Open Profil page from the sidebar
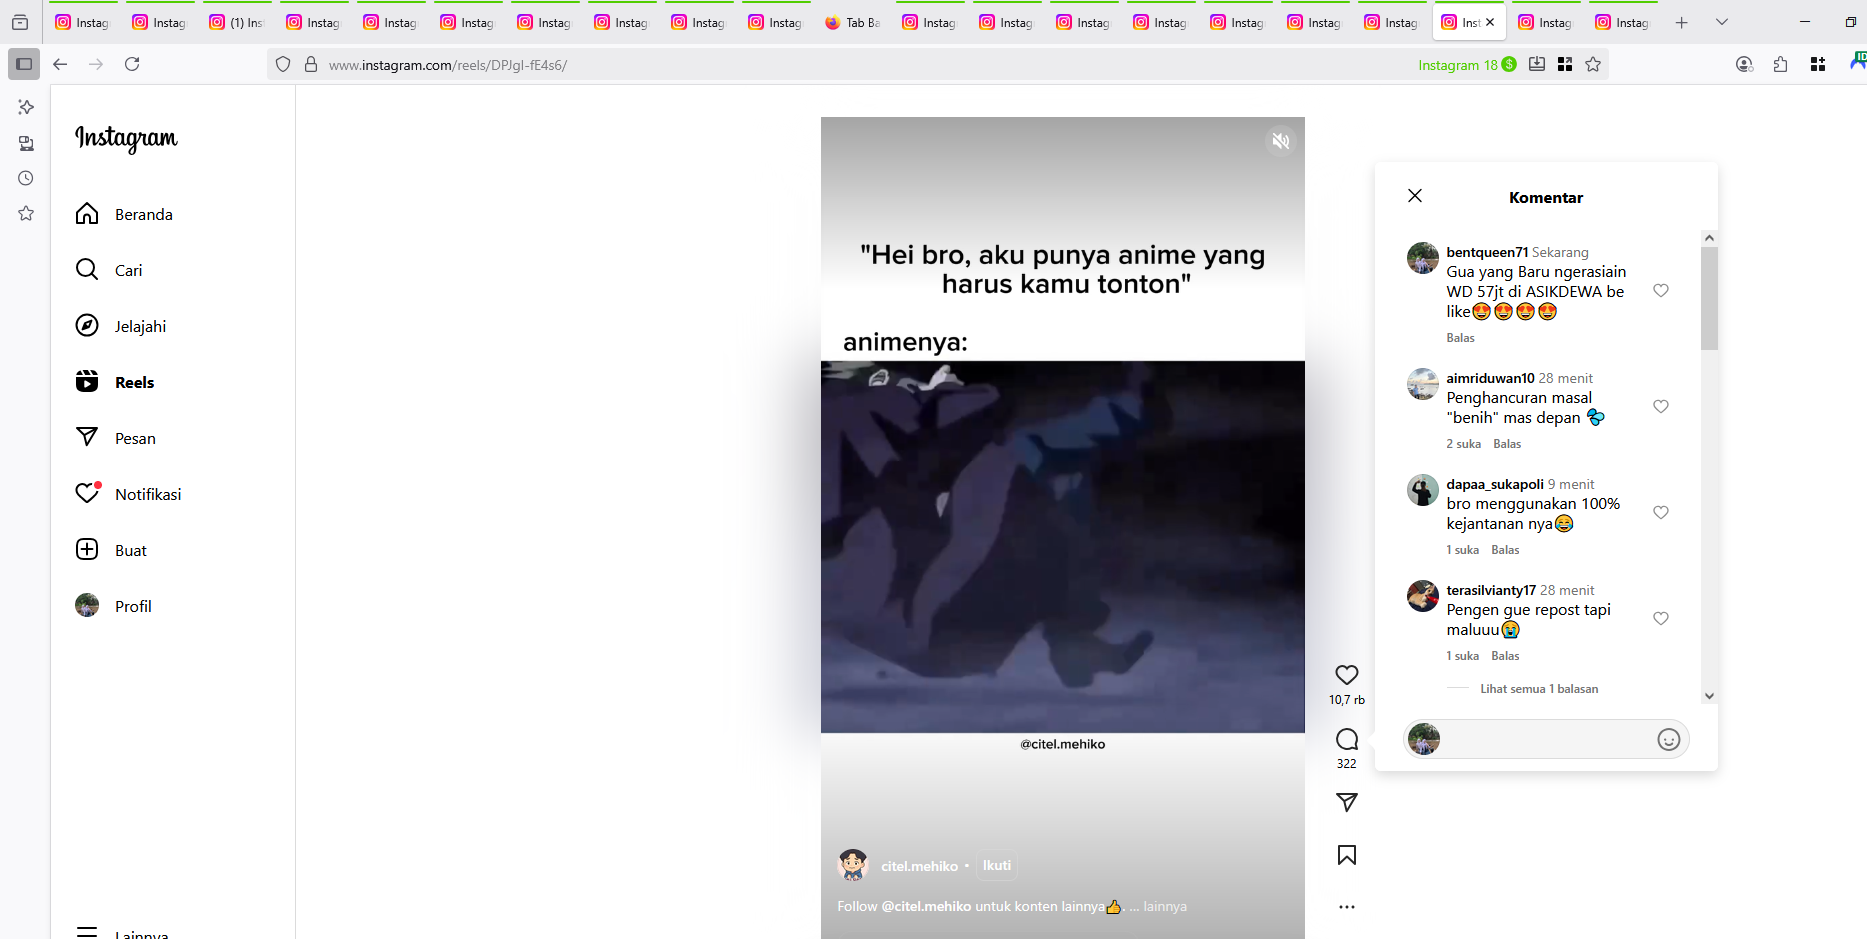The height and width of the screenshot is (939, 1867). tap(114, 606)
